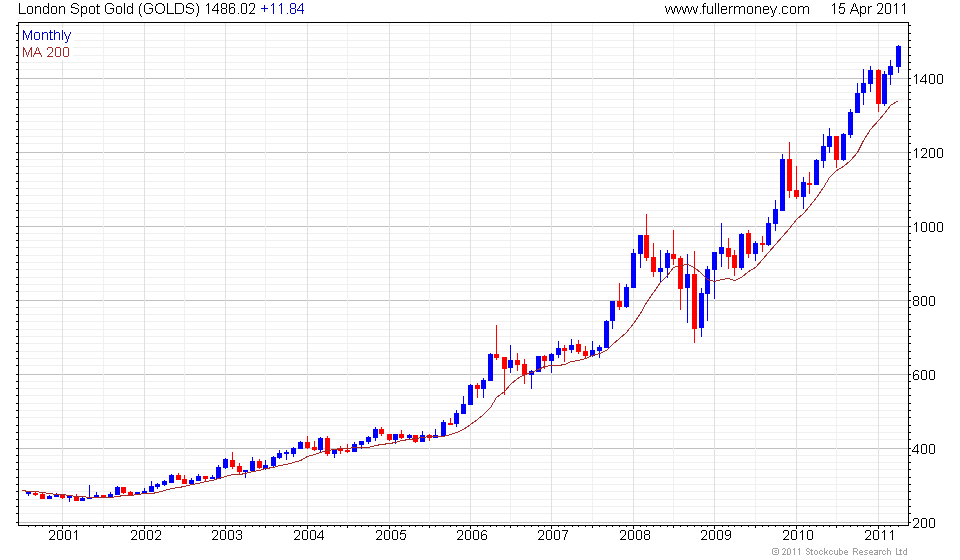Click the 400 price axis label
Image resolution: width=960 pixels, height=560 pixels.
click(x=924, y=449)
